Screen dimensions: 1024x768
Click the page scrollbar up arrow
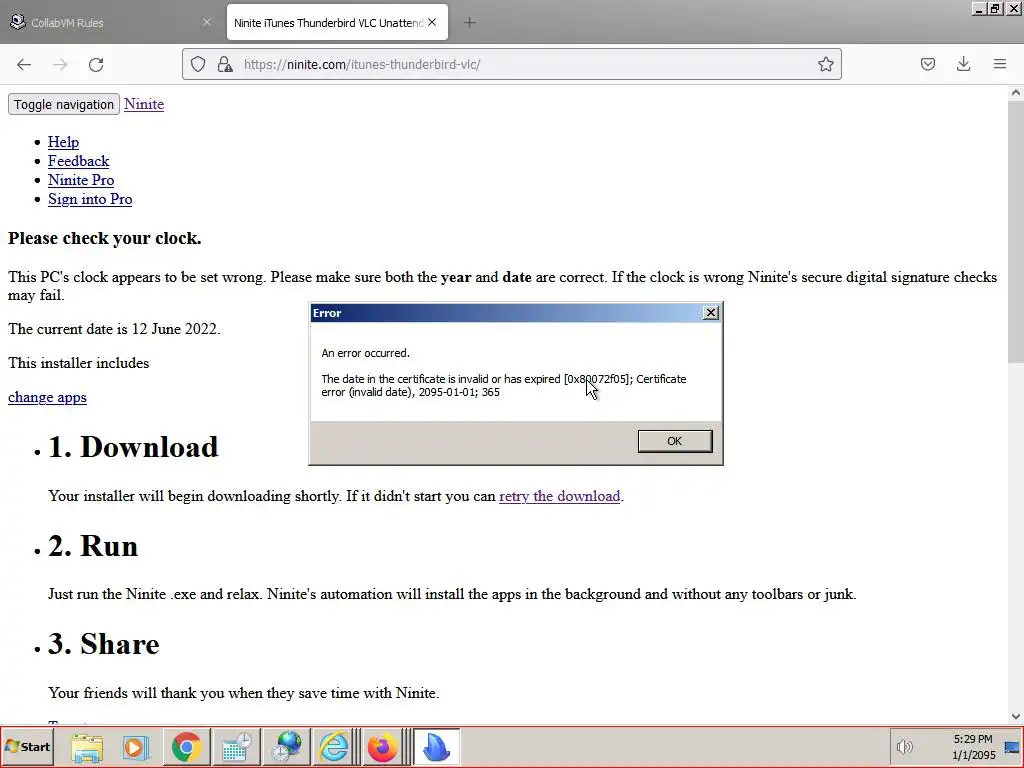[1016, 93]
